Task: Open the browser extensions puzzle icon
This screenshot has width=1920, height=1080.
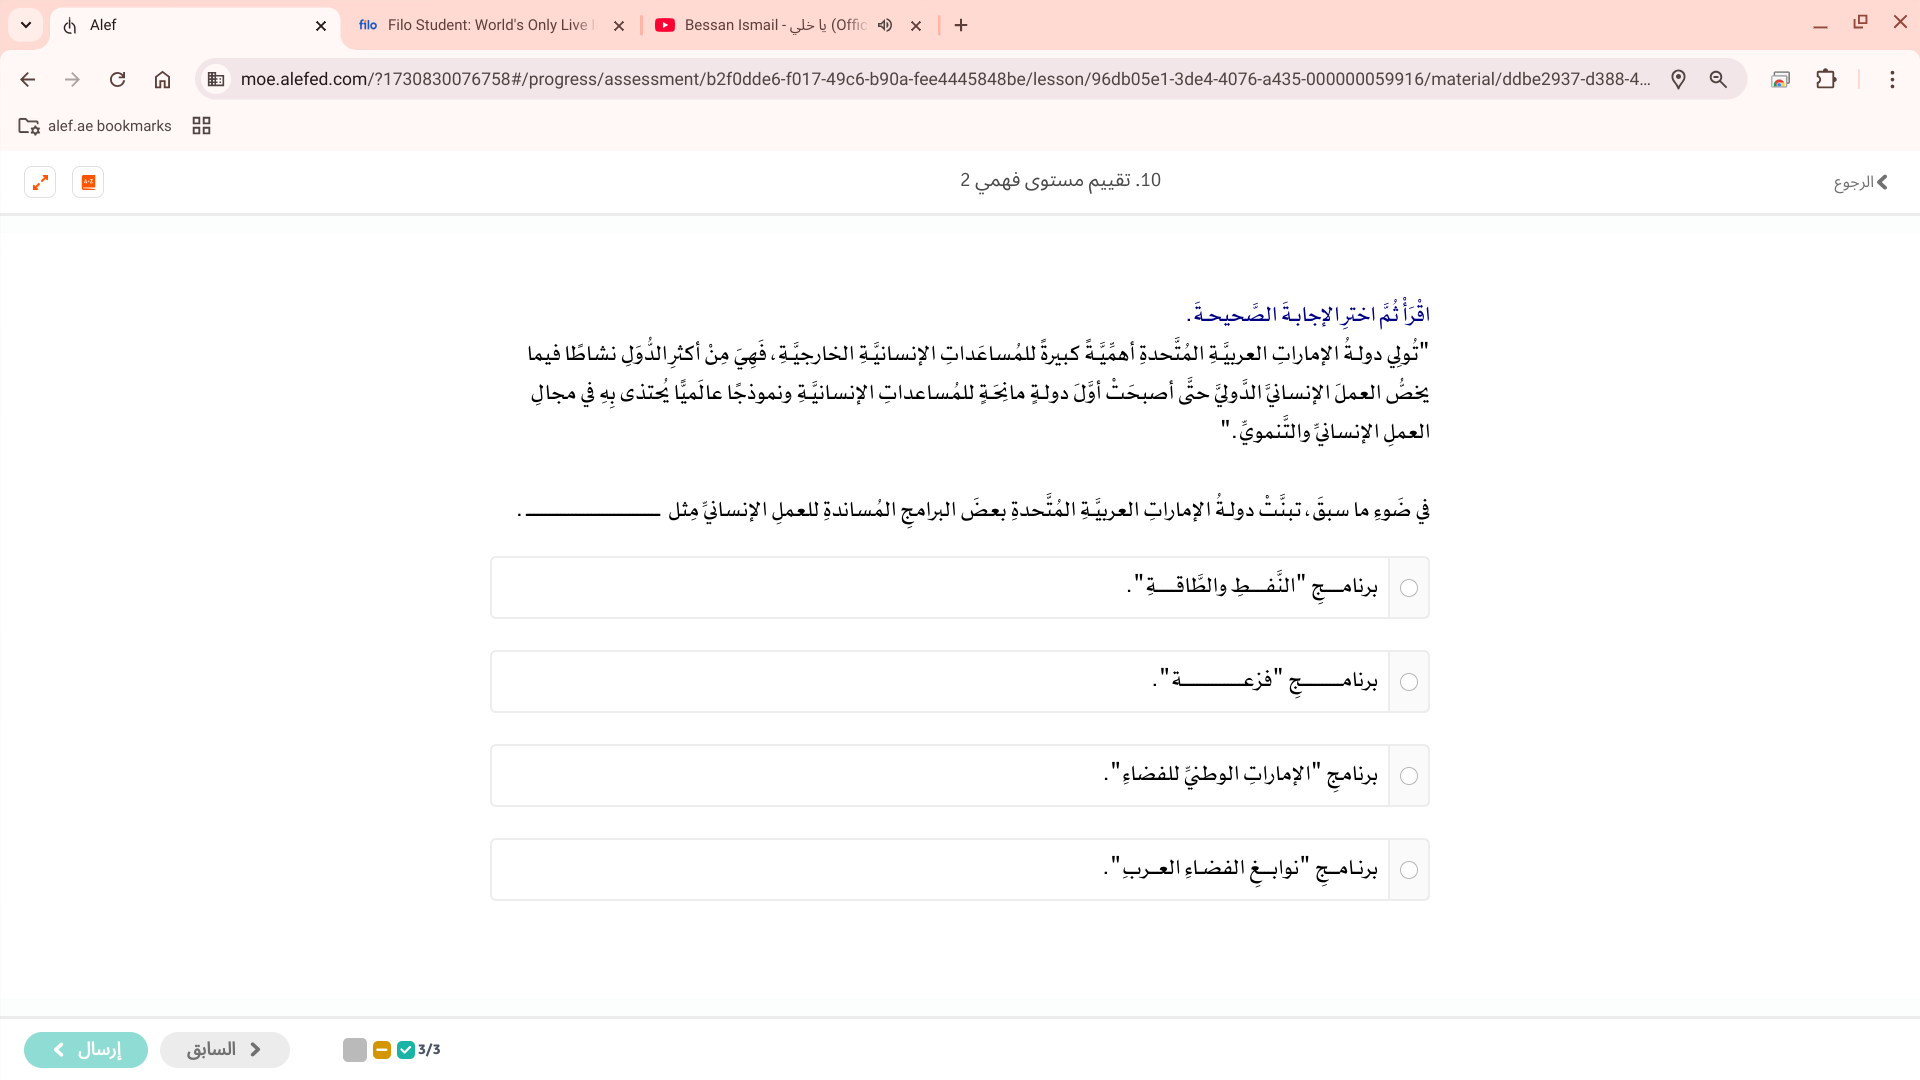Action: click(x=1826, y=79)
